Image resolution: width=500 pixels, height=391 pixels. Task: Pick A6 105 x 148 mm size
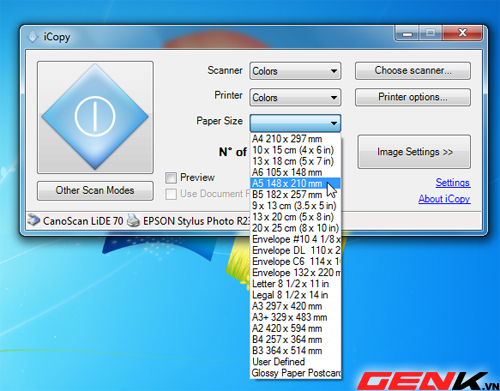295,172
